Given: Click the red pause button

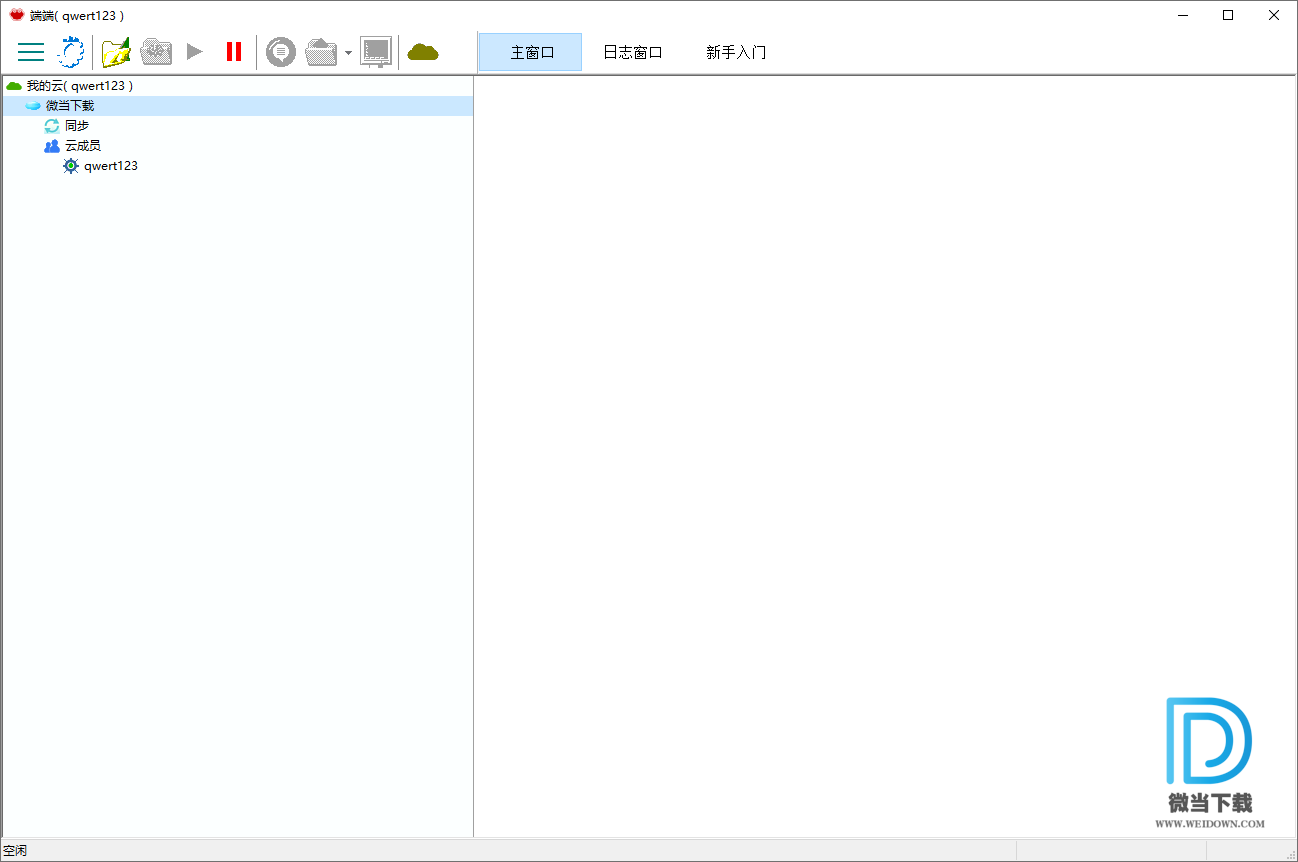Looking at the screenshot, I should click(x=234, y=52).
